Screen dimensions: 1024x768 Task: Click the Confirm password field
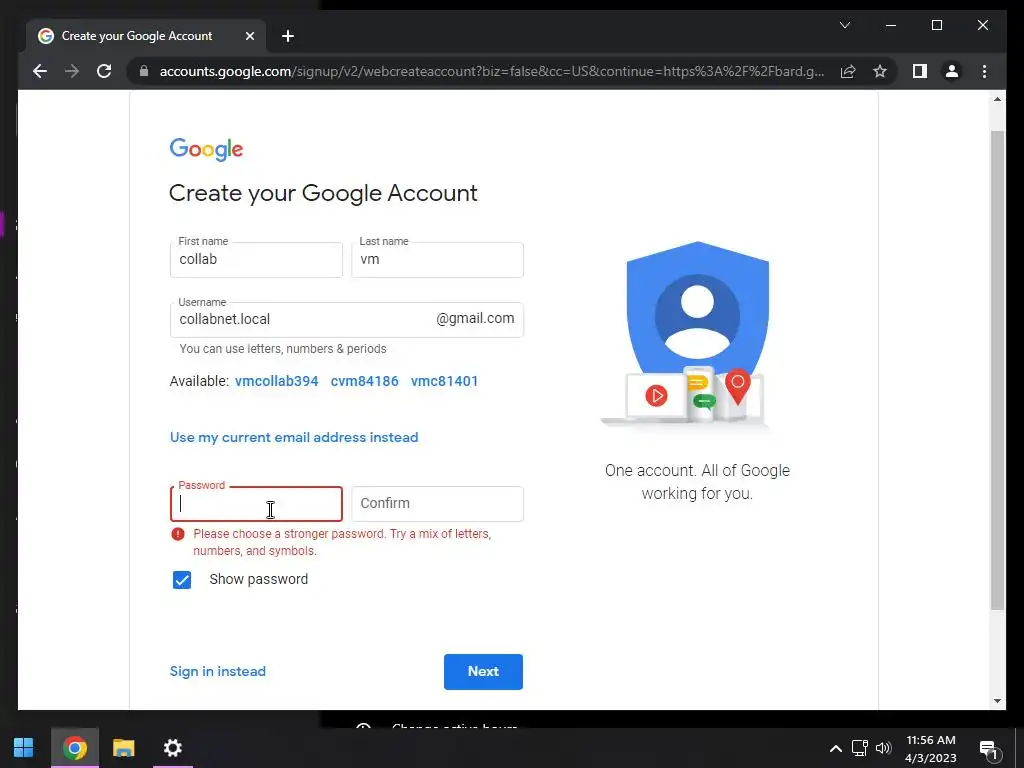click(437, 504)
